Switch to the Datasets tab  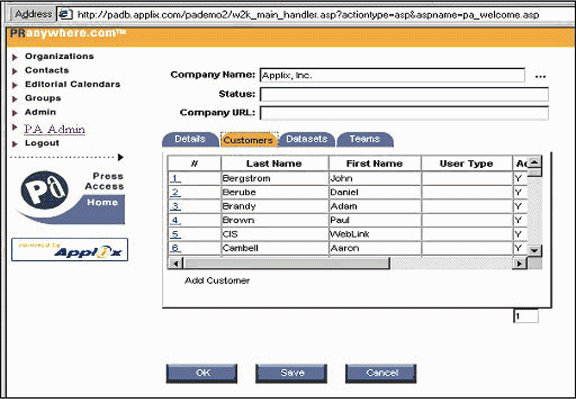click(x=306, y=139)
